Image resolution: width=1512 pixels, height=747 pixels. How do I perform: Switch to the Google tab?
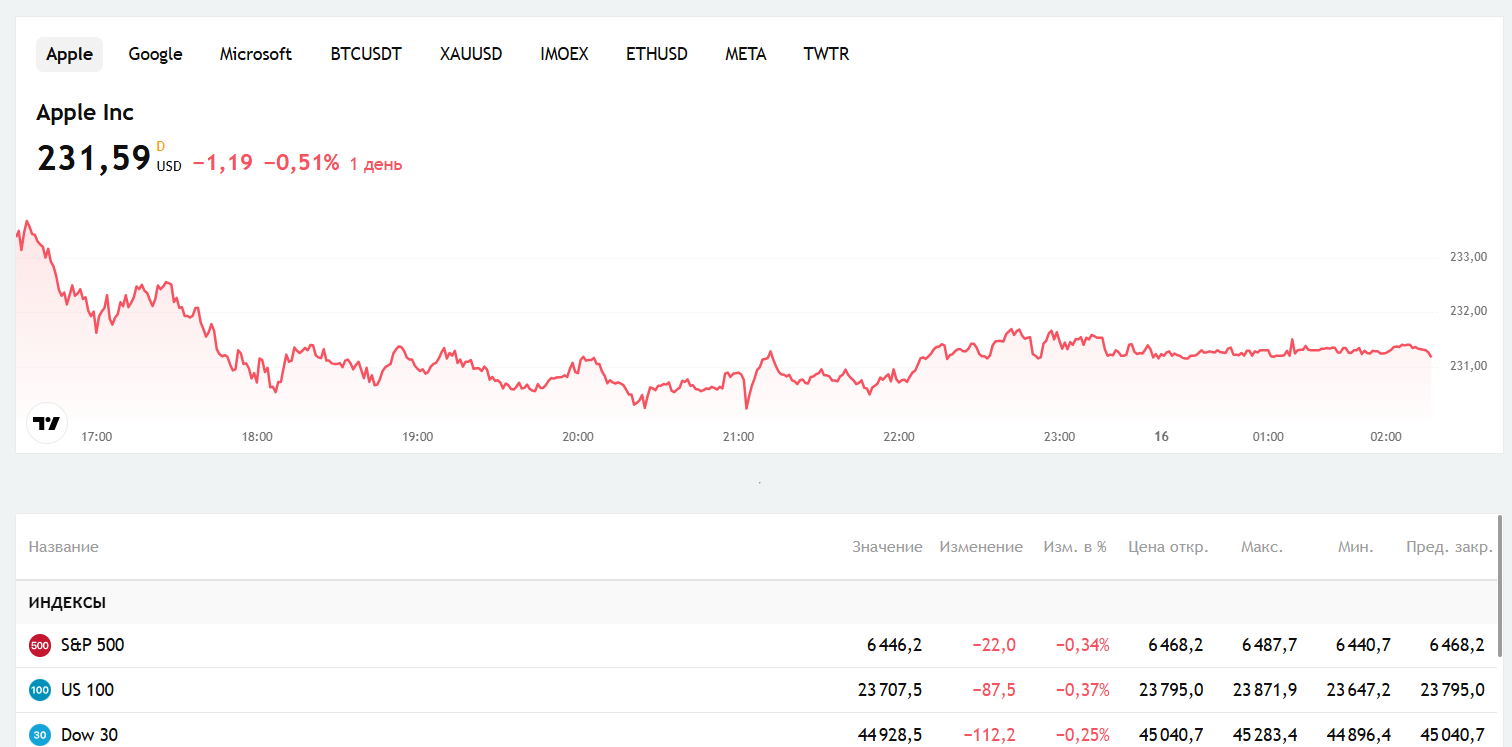coord(155,54)
